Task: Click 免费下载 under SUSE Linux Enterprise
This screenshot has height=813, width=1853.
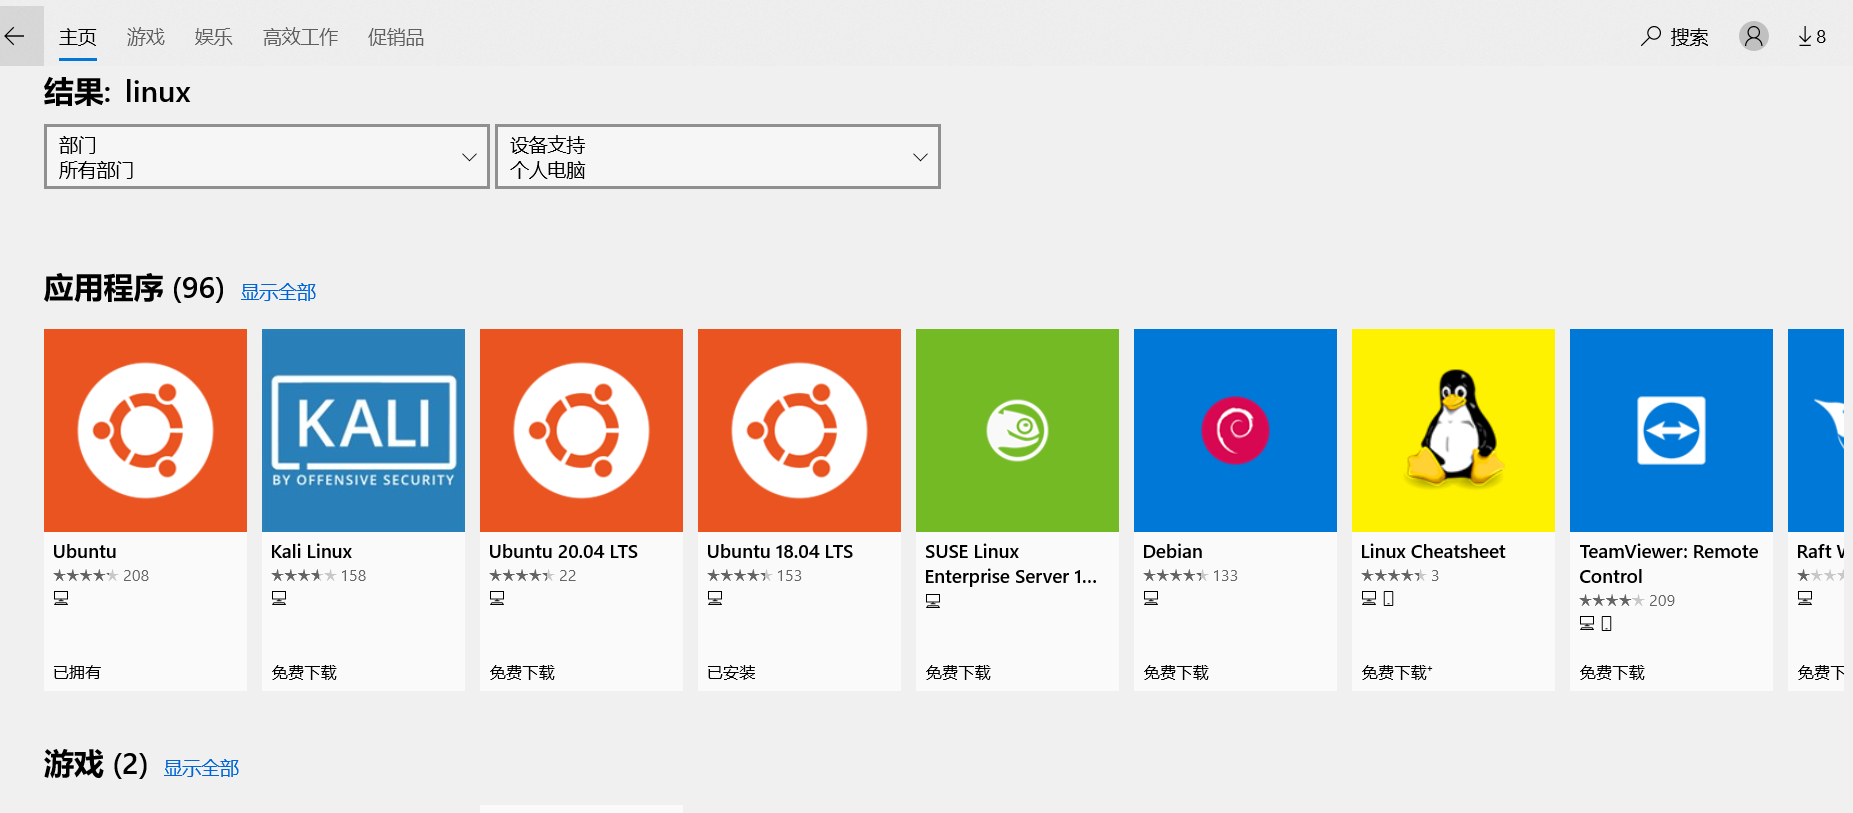Action: pos(958,673)
